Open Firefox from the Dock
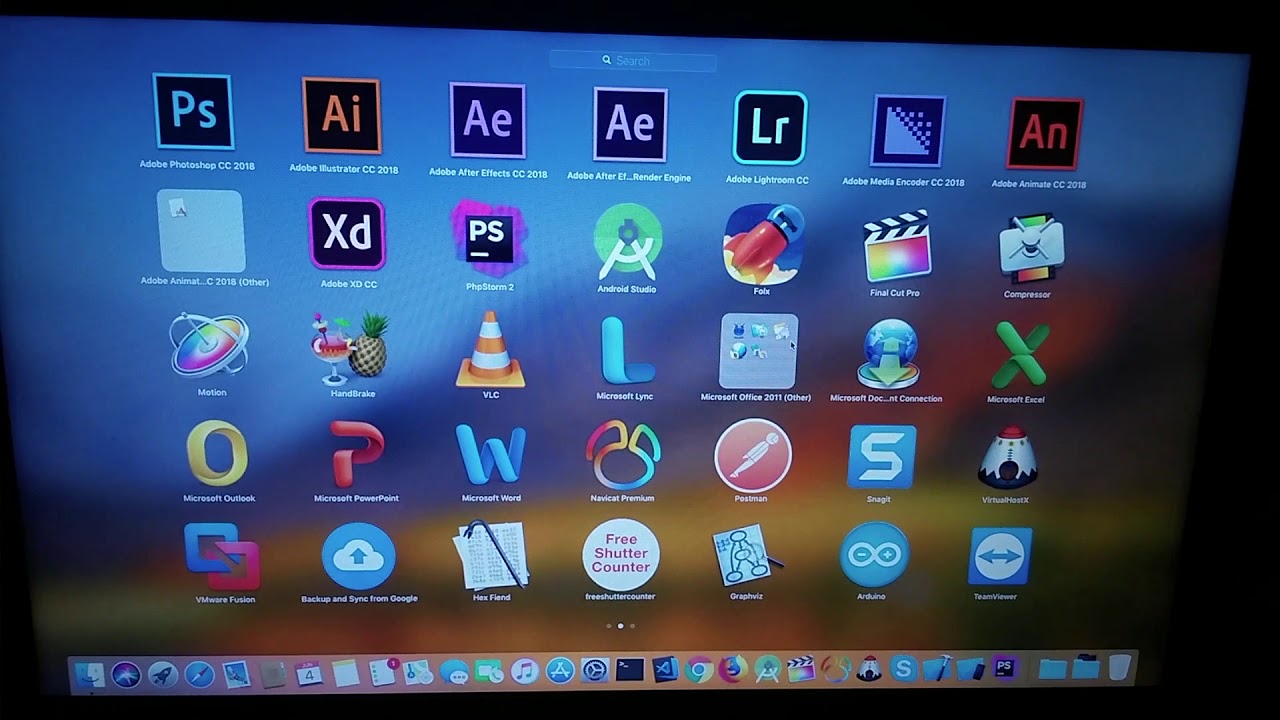The height and width of the screenshot is (720, 1280). (734, 668)
